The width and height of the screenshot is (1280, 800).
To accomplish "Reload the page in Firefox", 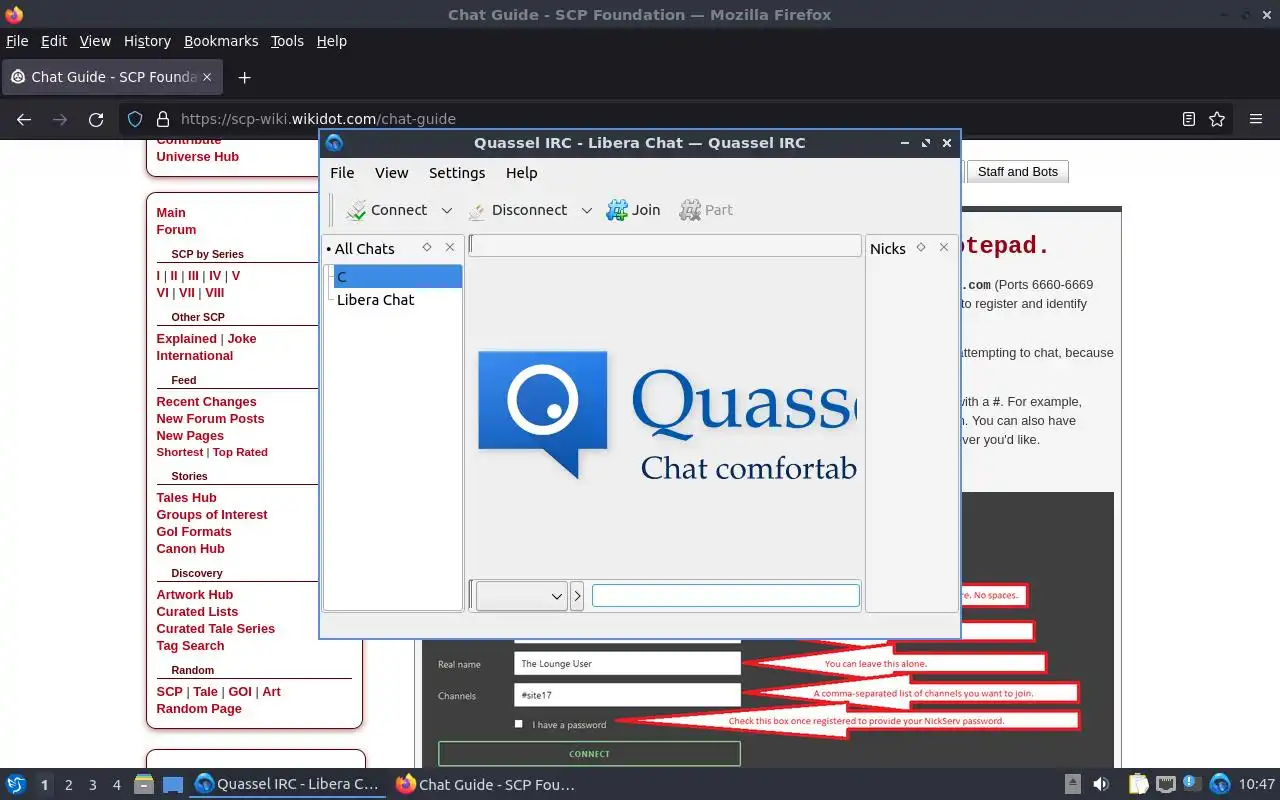I will coord(96,119).
